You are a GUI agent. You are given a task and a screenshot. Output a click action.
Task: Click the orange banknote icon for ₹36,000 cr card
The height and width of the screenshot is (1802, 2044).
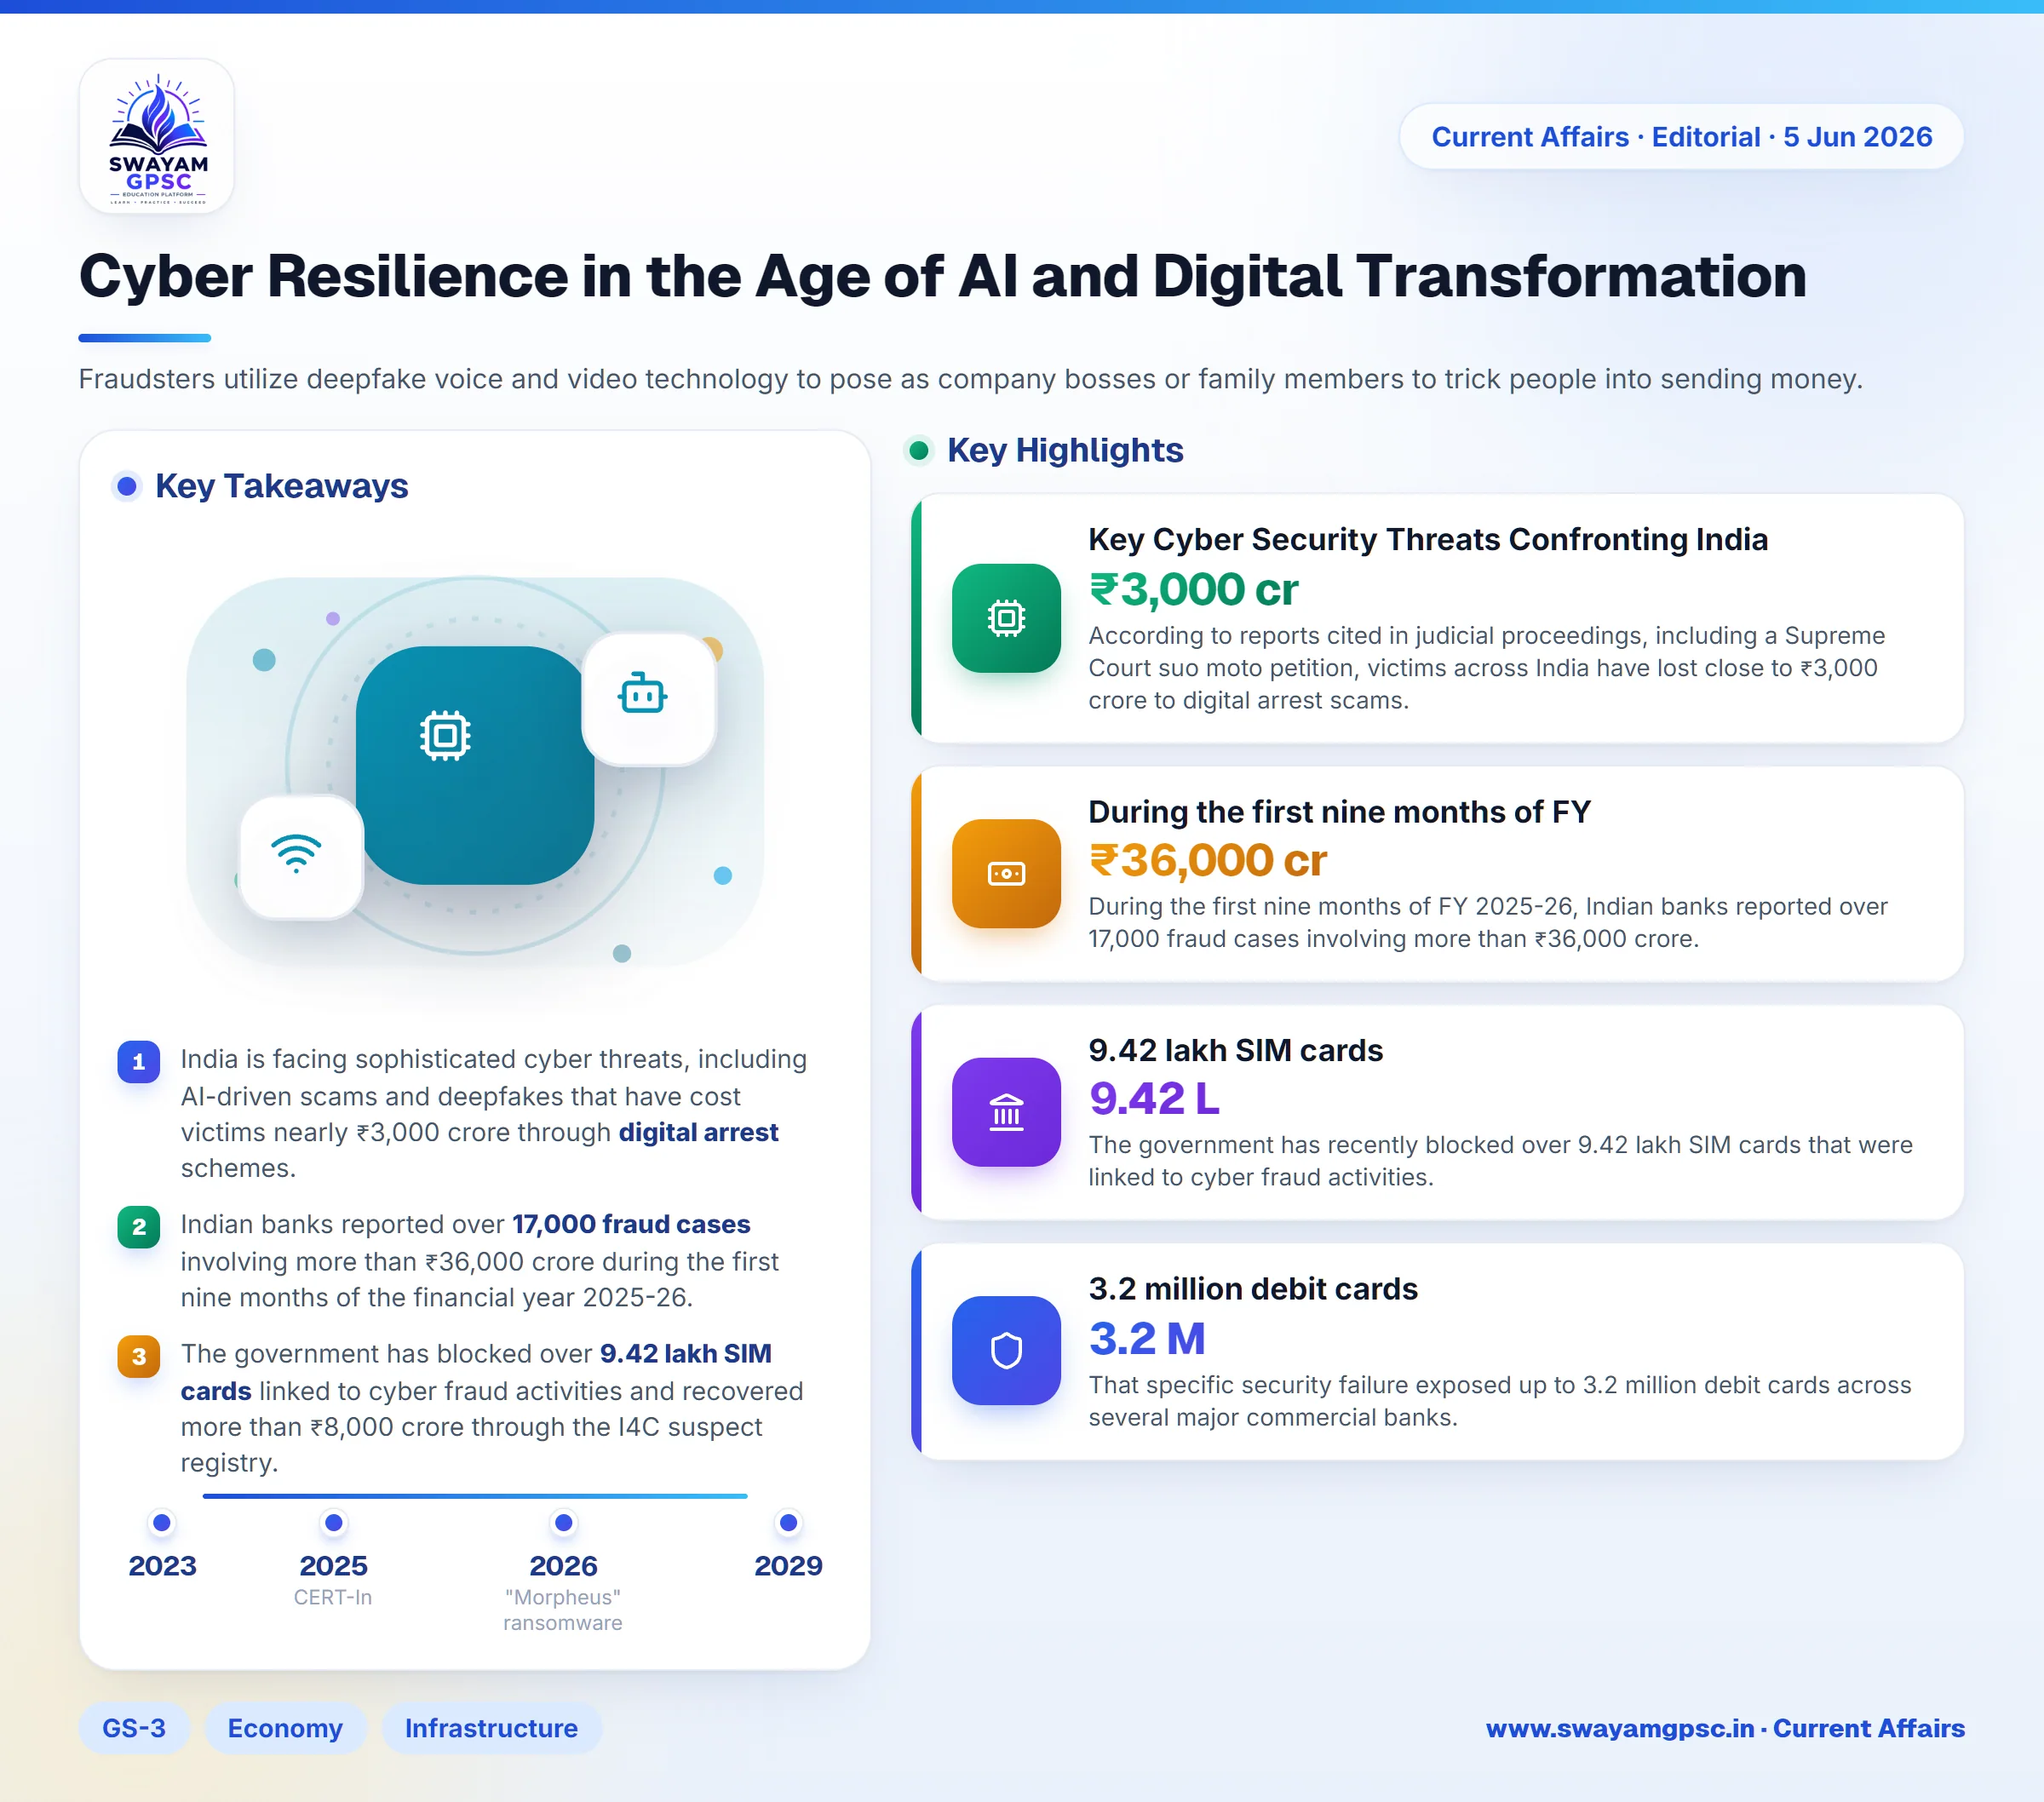click(1006, 874)
